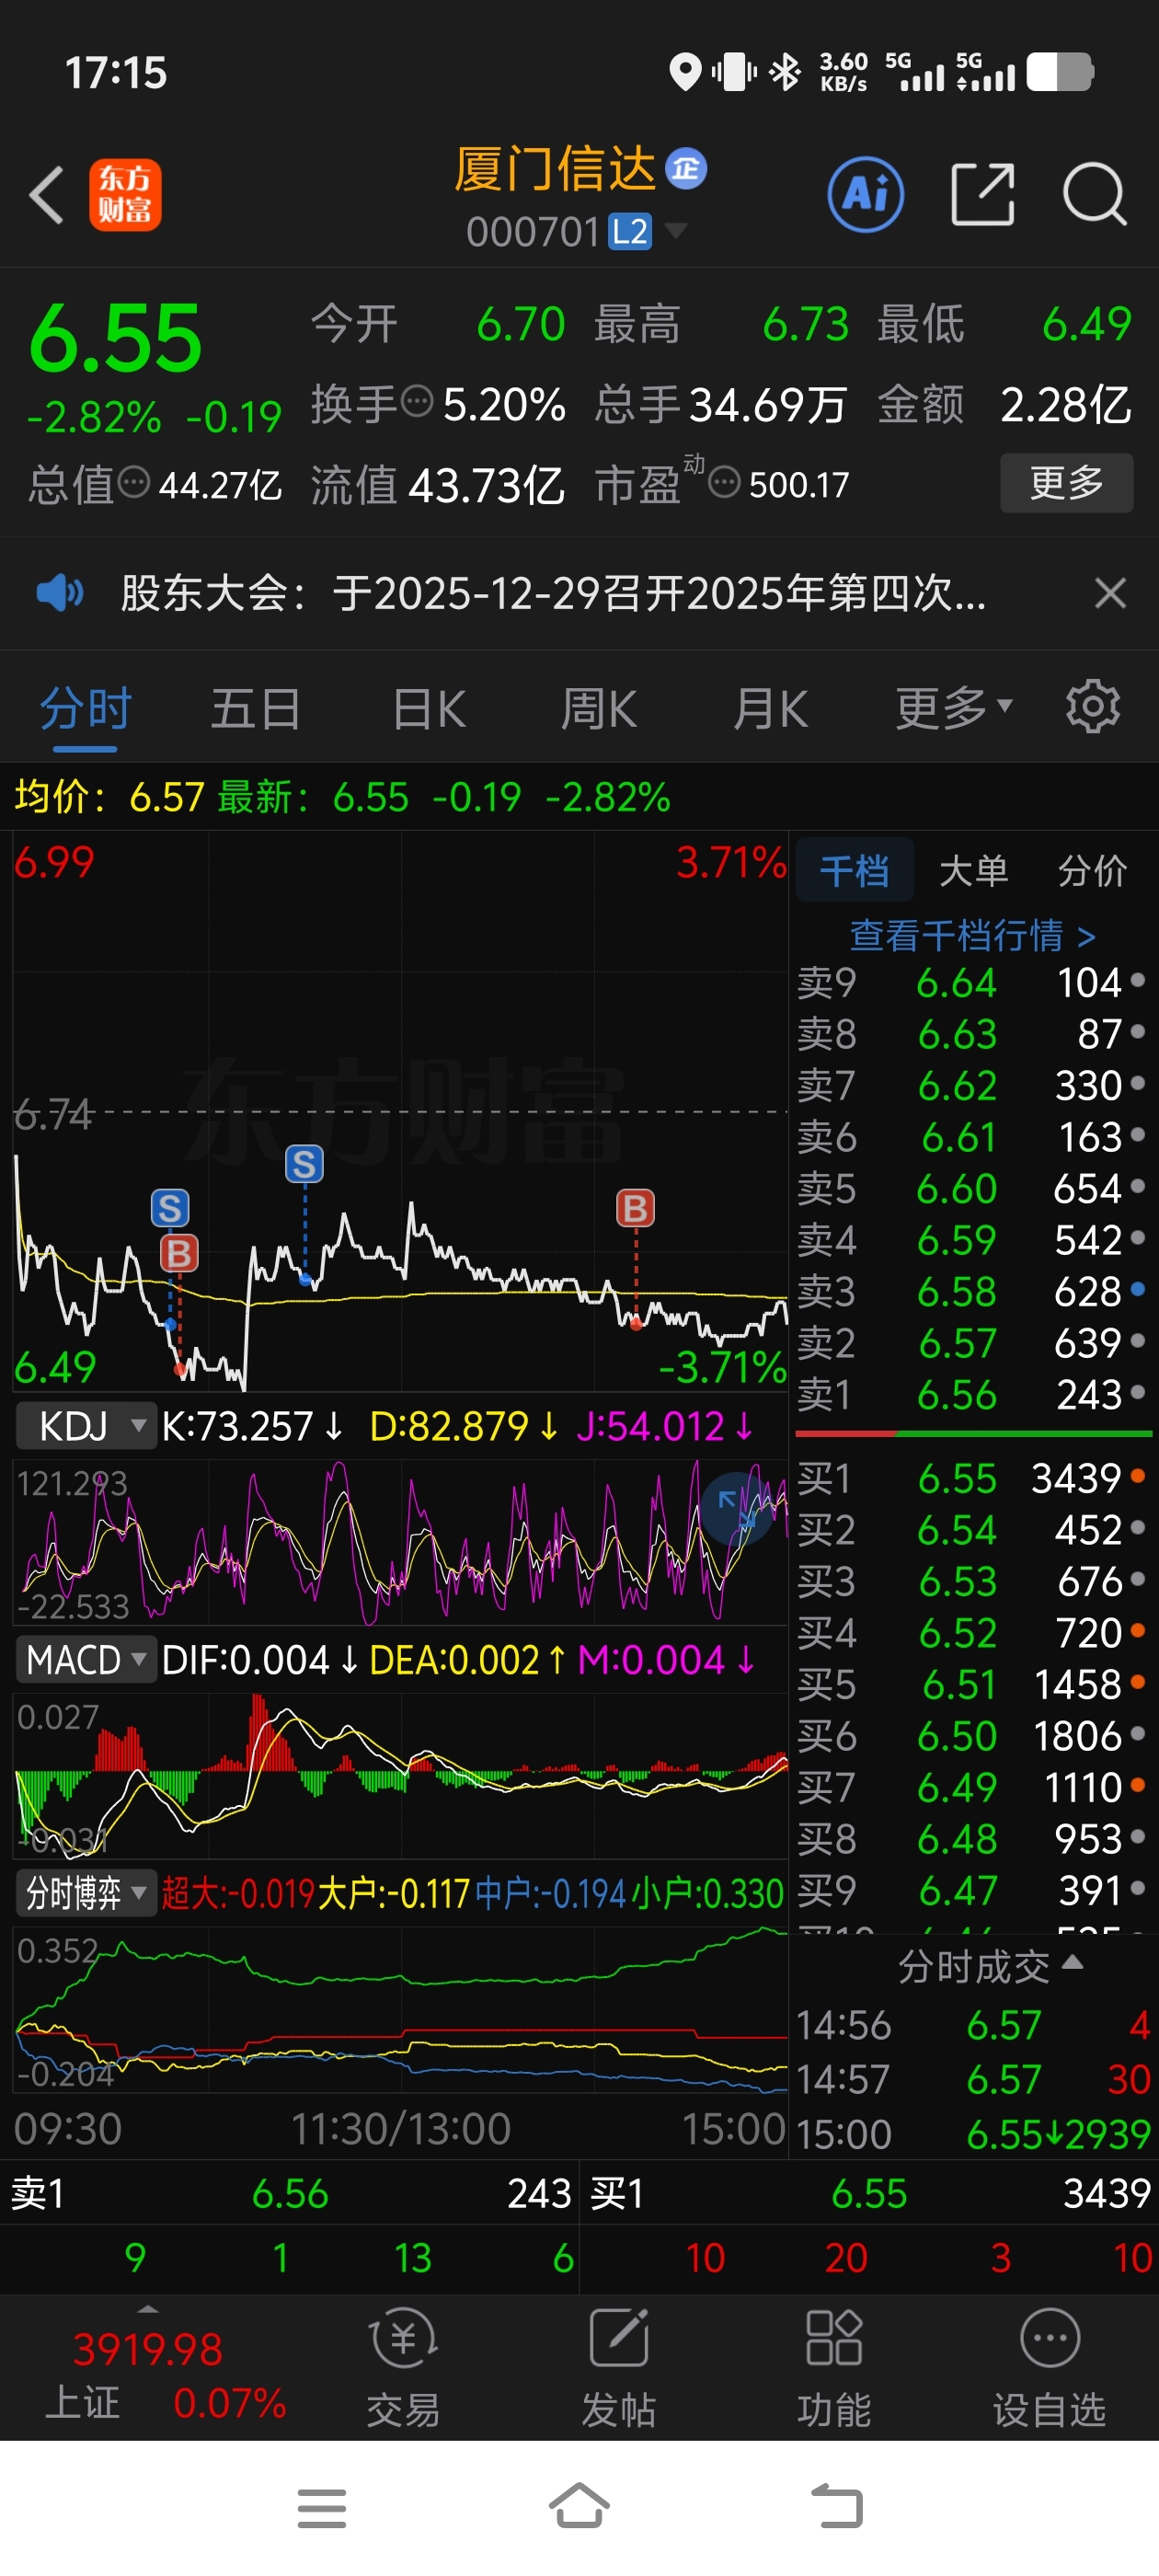1159x2576 pixels.
Task: Tap the back arrow icon
Action: pyautogui.click(x=46, y=194)
